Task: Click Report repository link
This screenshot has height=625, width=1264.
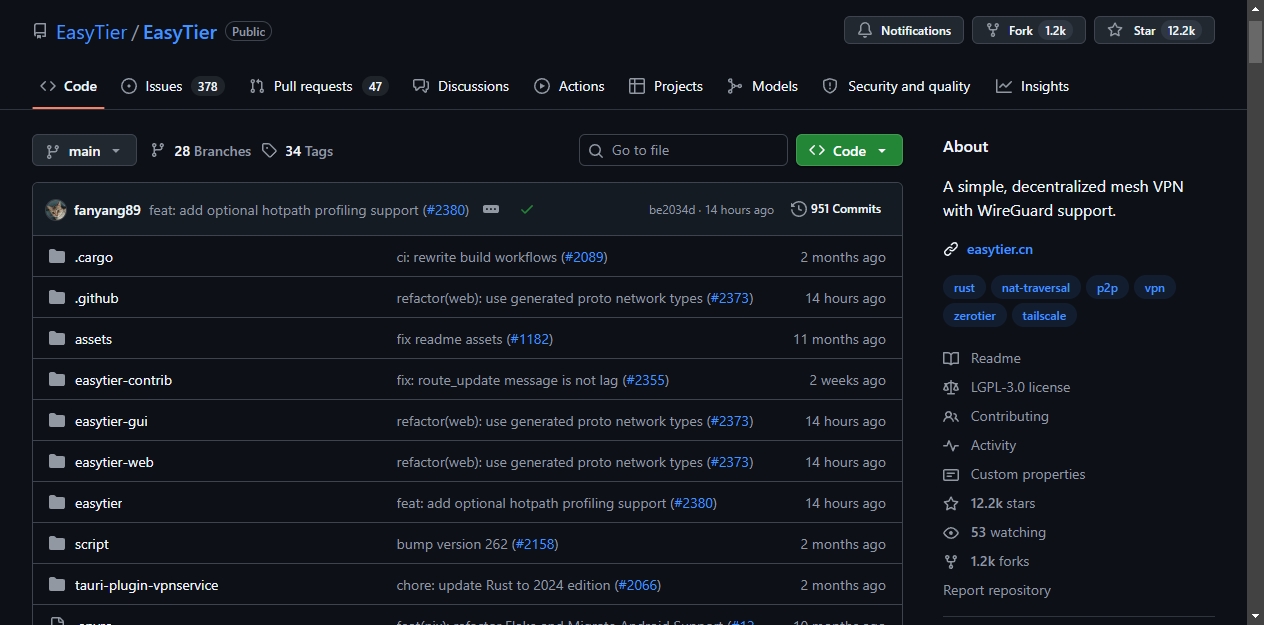Action: (x=997, y=590)
